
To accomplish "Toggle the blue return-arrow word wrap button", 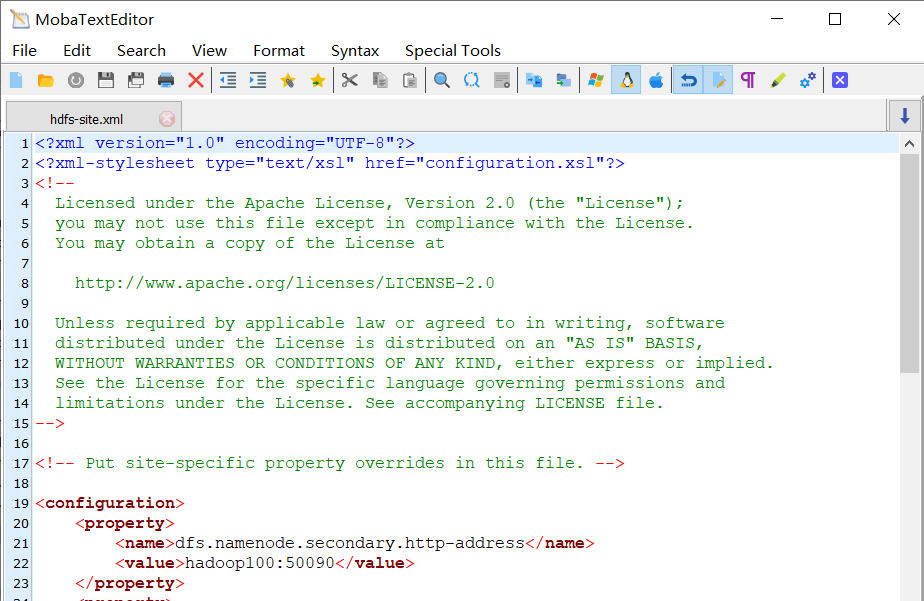I will [x=688, y=80].
